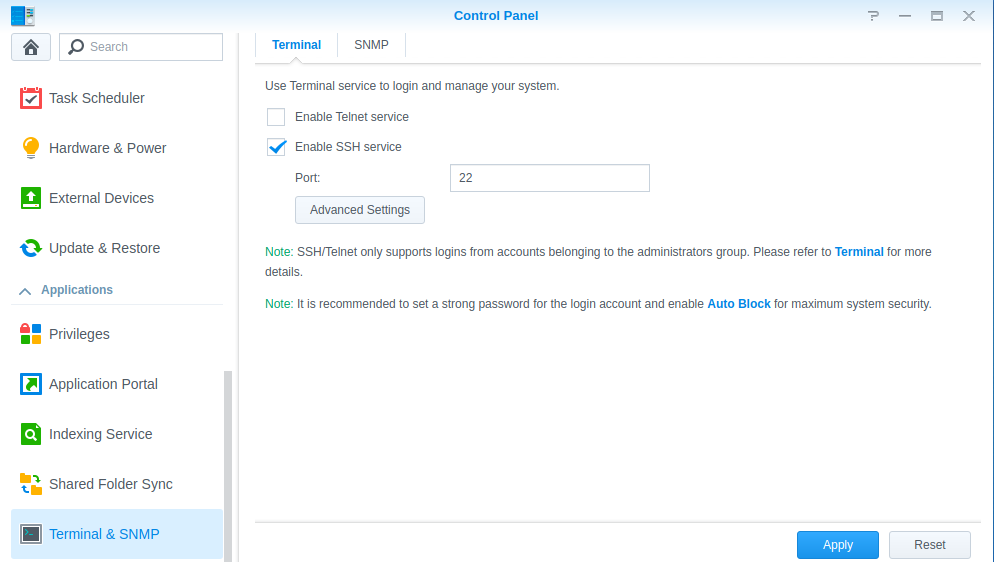Select the Terminal tab
This screenshot has width=994, height=562.
coord(297,45)
